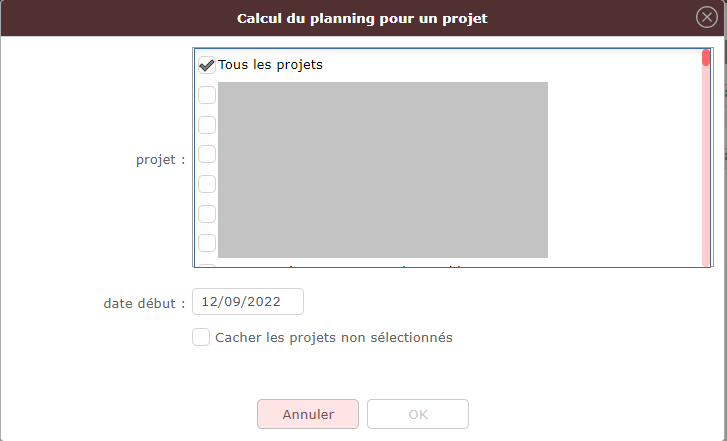The image size is (727, 441).
Task: Enable the fourth unchecked project checkbox
Action: [x=207, y=184]
